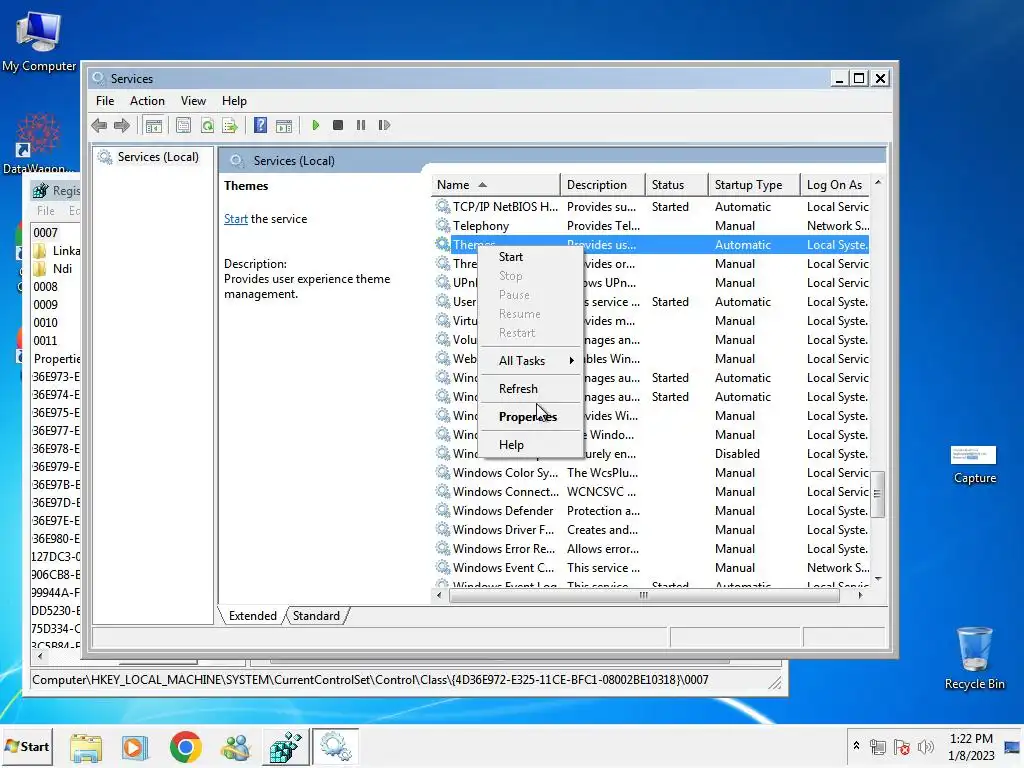Open the Action menu in Services
1024x768 pixels.
(147, 101)
